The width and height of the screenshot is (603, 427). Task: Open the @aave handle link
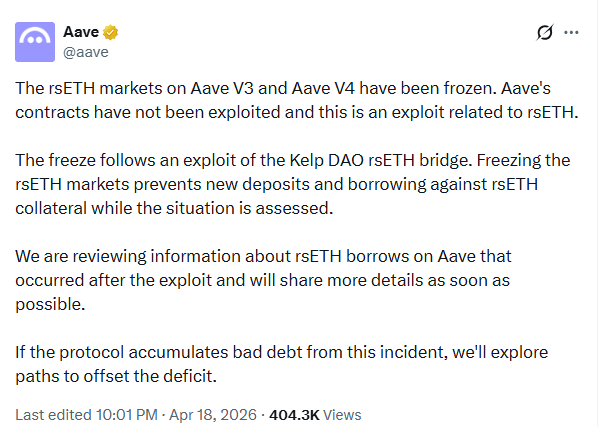click(85, 52)
